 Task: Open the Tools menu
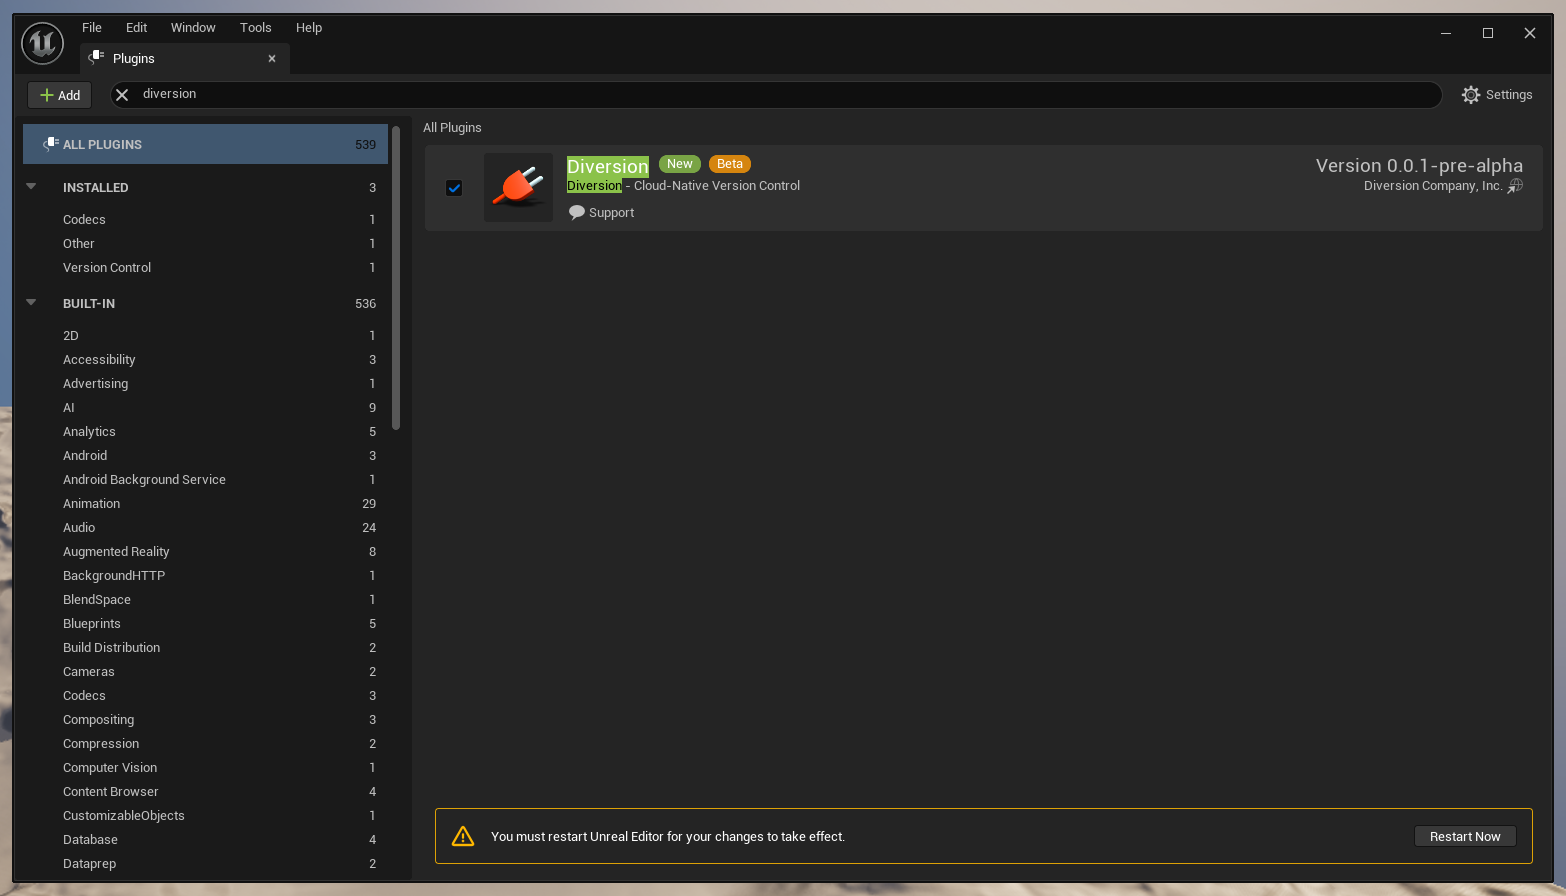(x=256, y=27)
